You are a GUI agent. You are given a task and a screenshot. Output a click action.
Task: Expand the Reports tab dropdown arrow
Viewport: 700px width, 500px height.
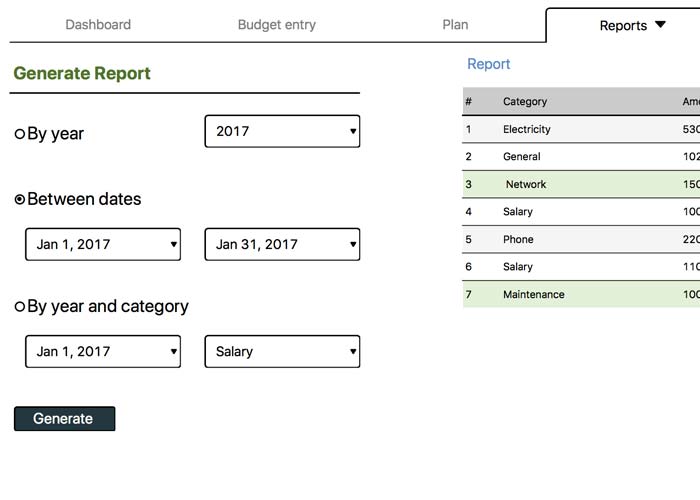[660, 24]
